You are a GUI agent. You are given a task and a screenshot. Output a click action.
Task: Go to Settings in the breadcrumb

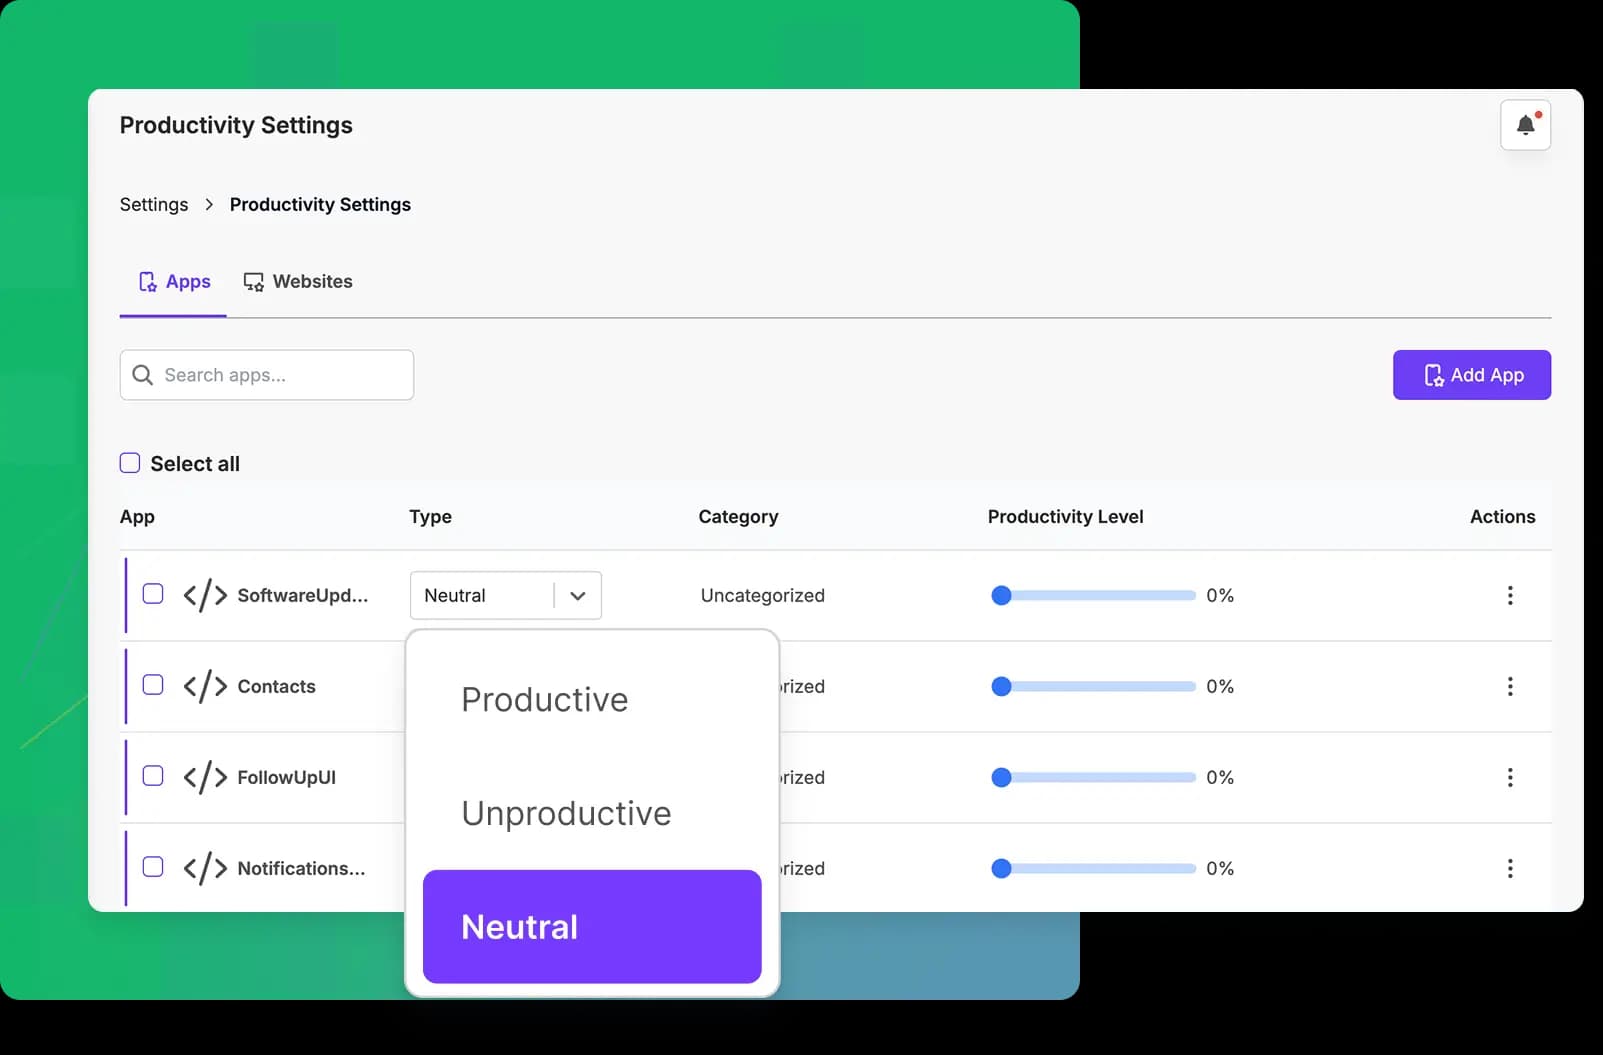[x=154, y=205]
